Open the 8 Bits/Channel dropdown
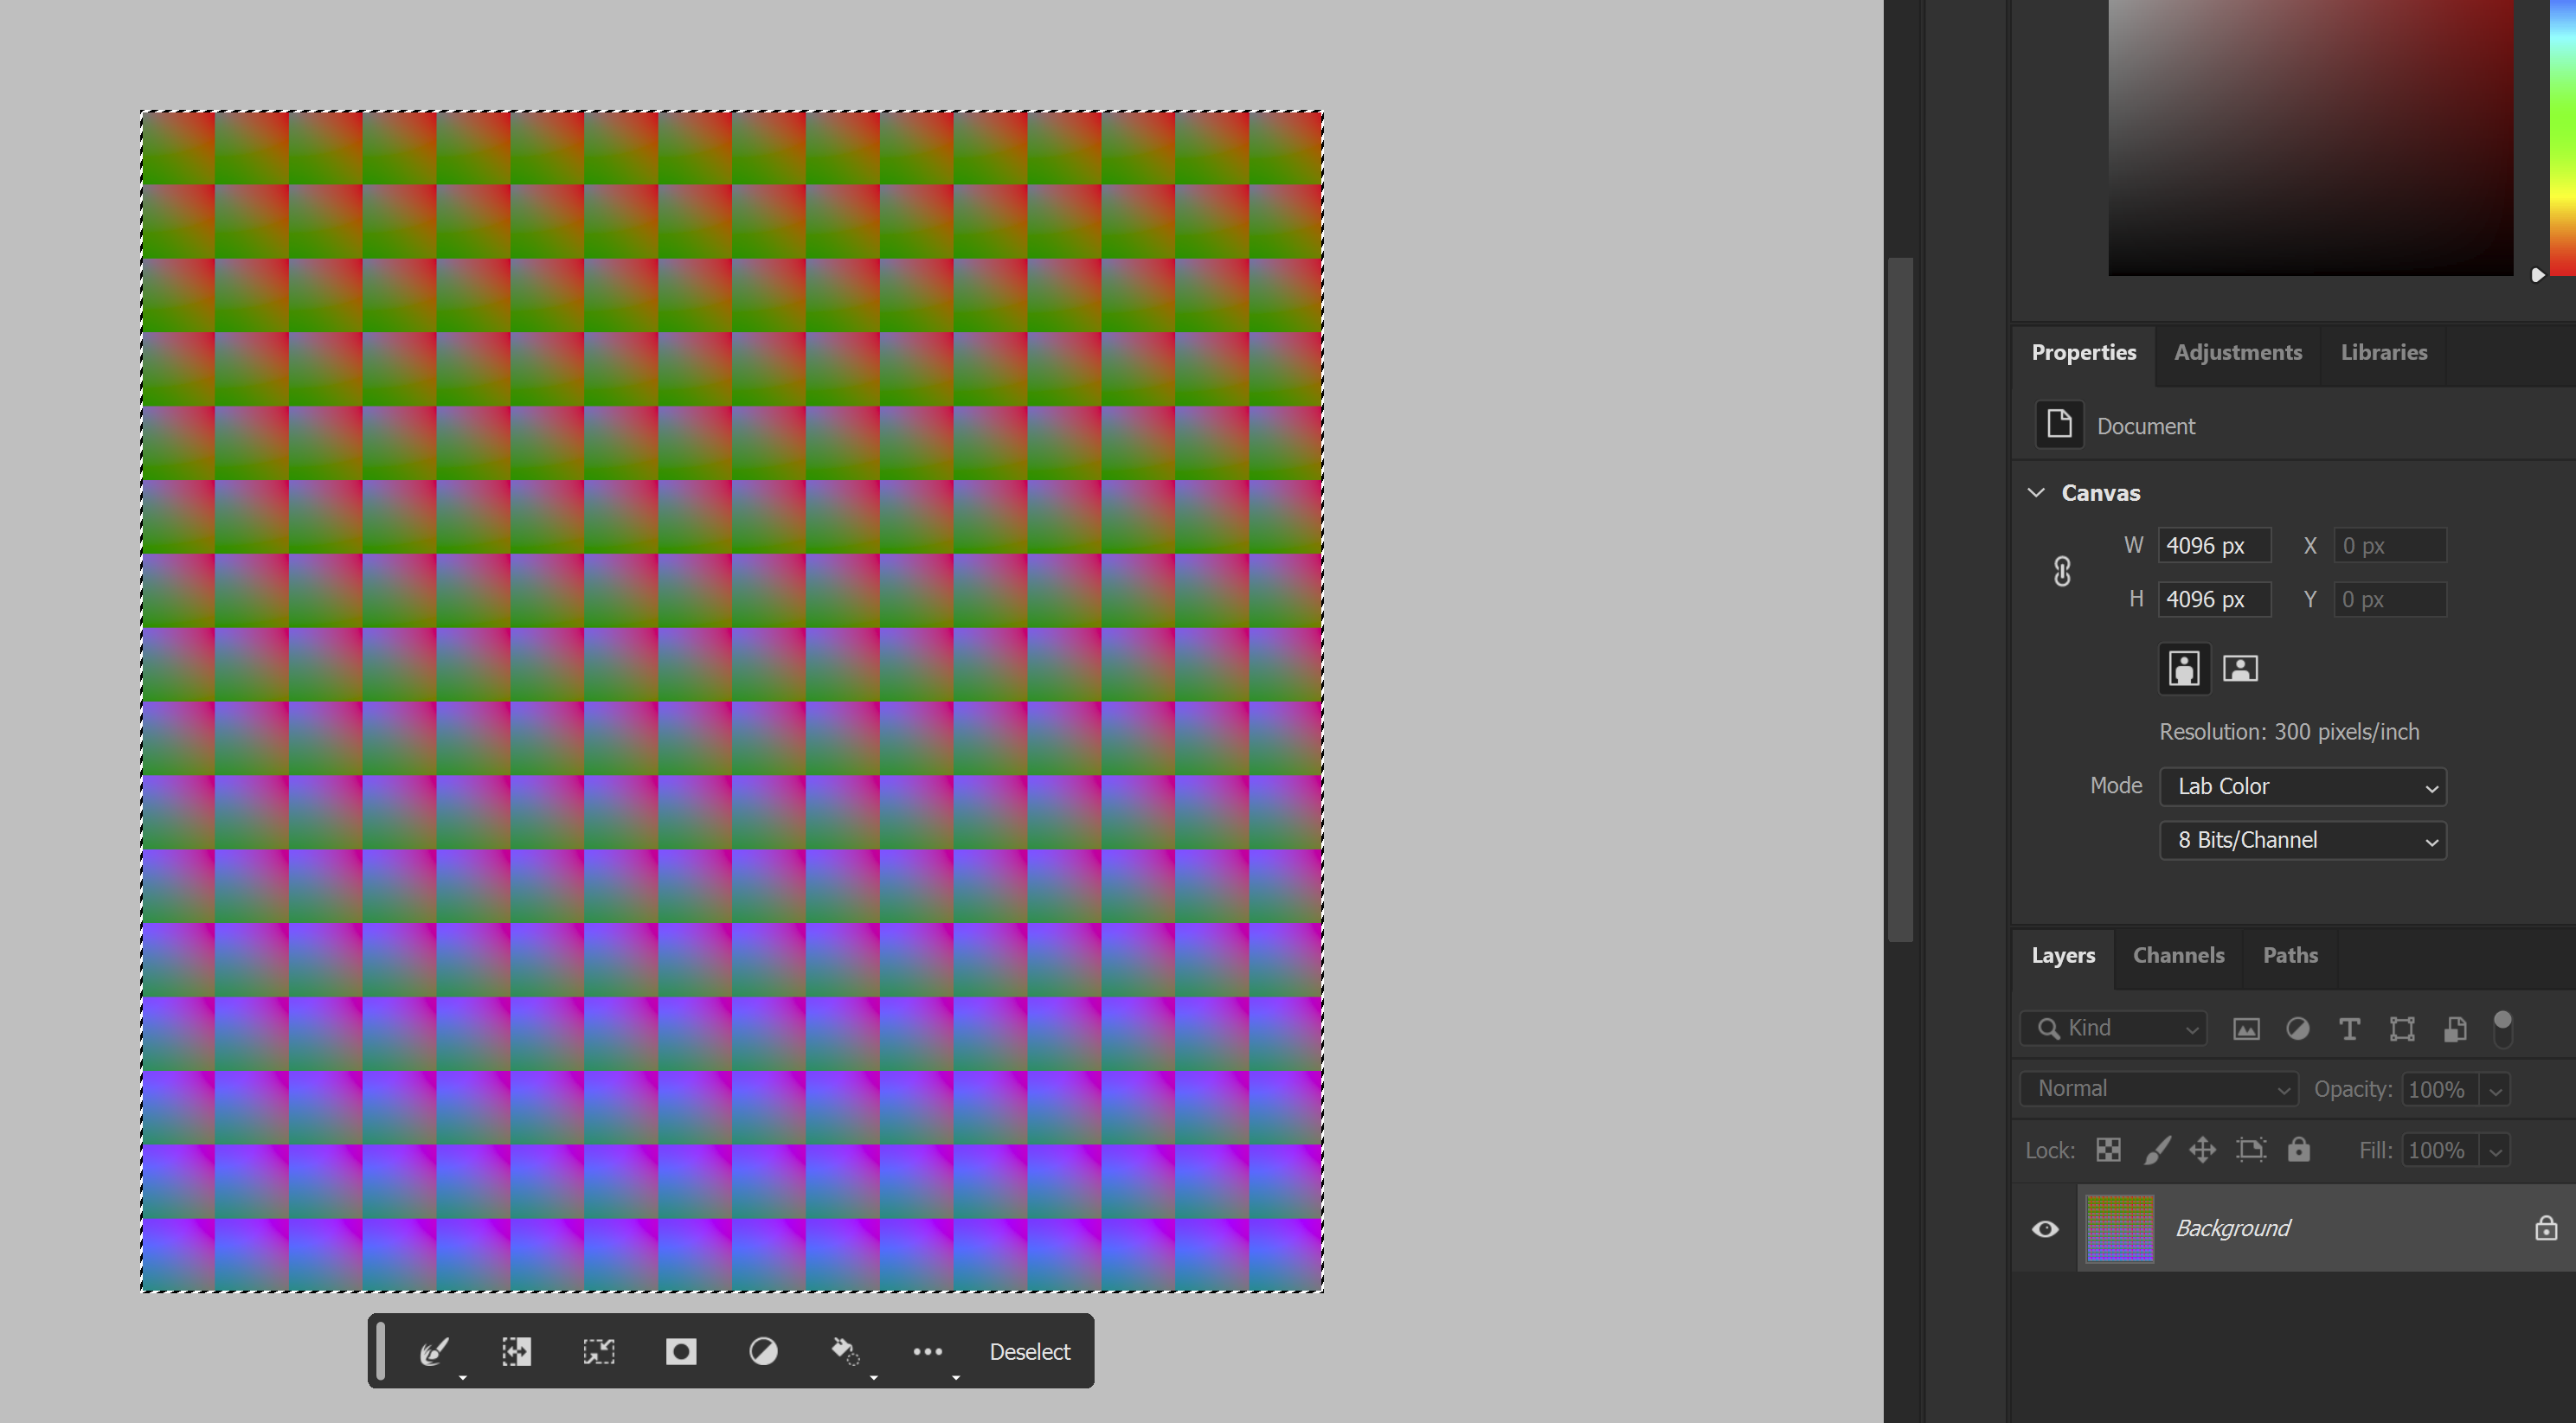The width and height of the screenshot is (2576, 1423). (x=2302, y=840)
